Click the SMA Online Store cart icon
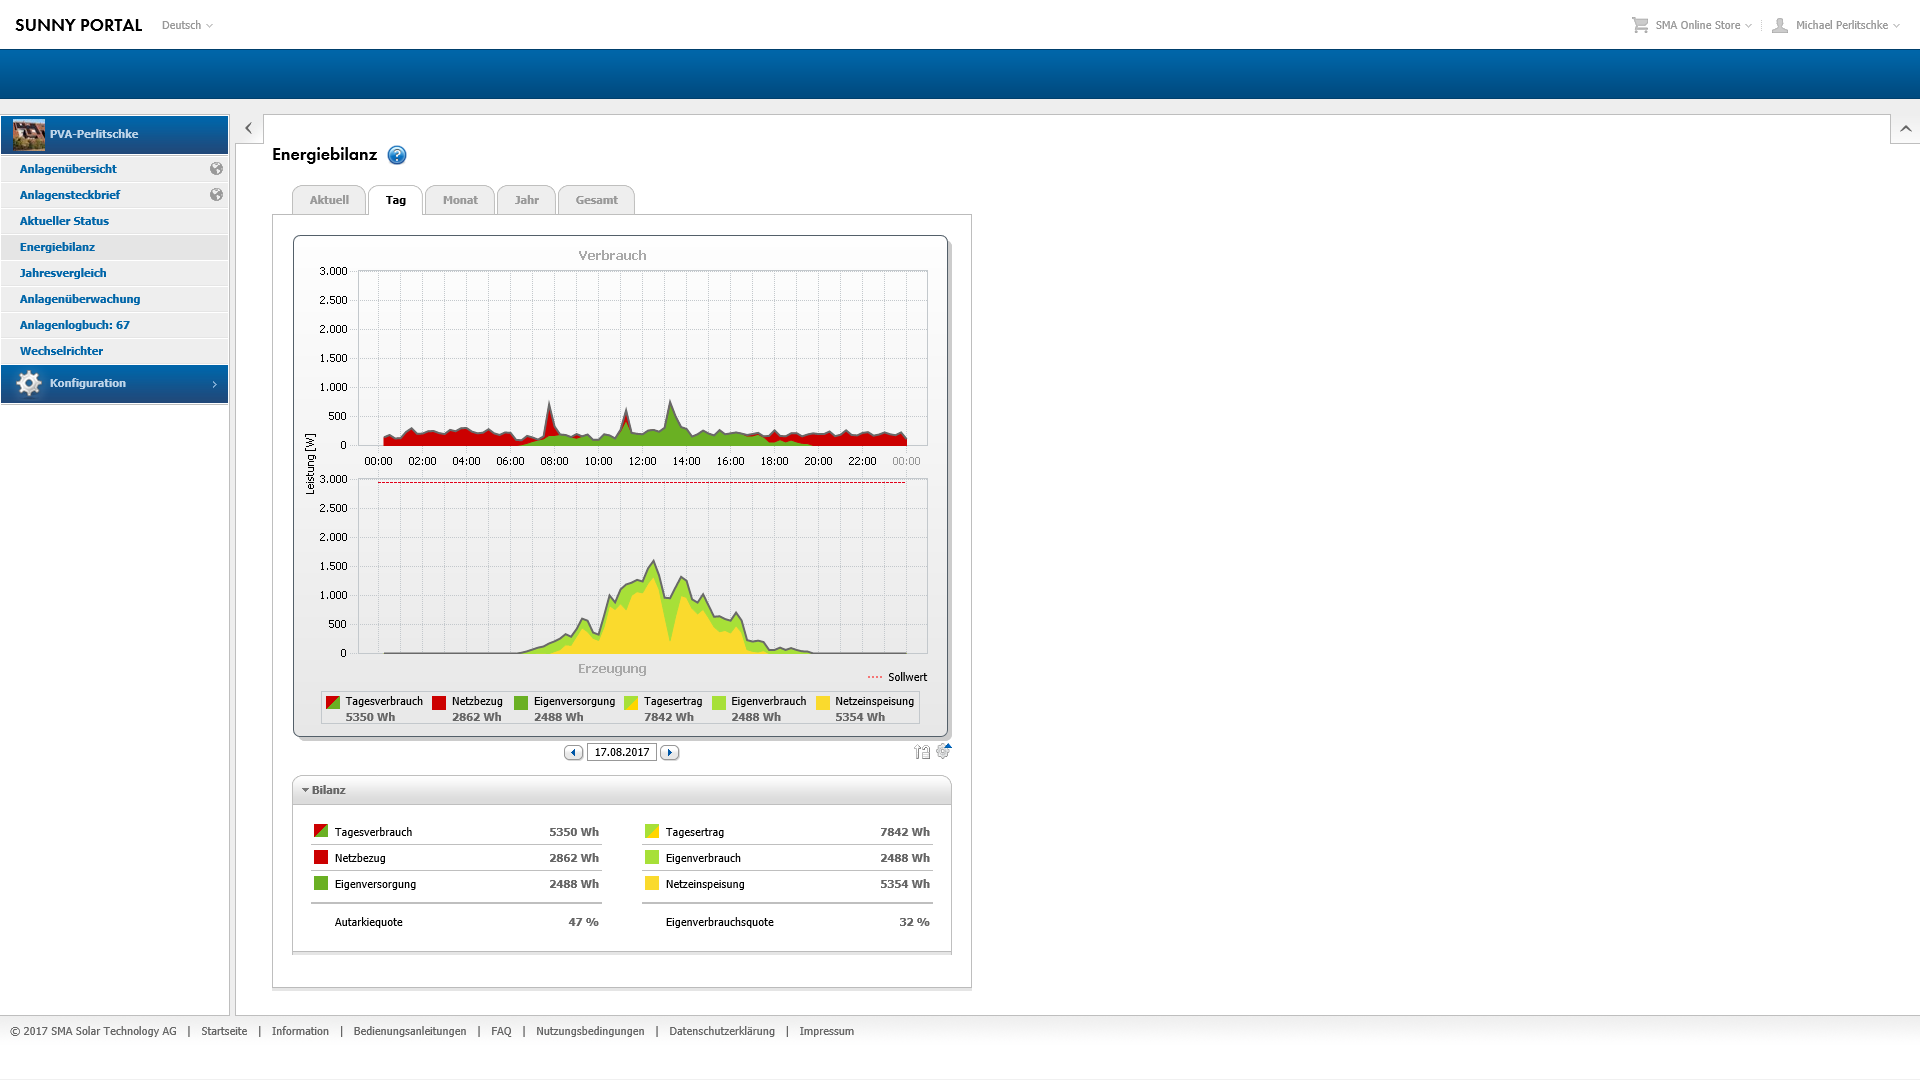1920x1080 pixels. [x=1640, y=25]
